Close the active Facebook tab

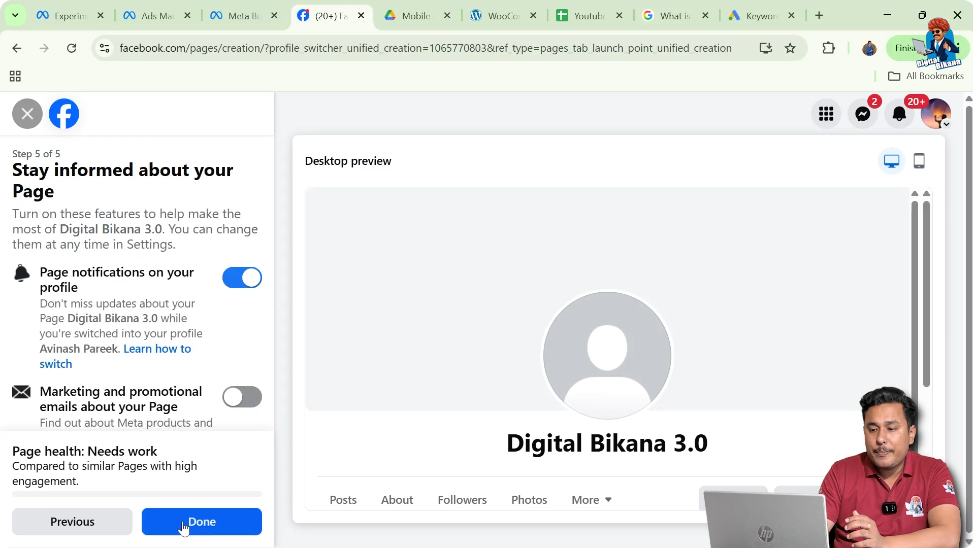pos(361,16)
